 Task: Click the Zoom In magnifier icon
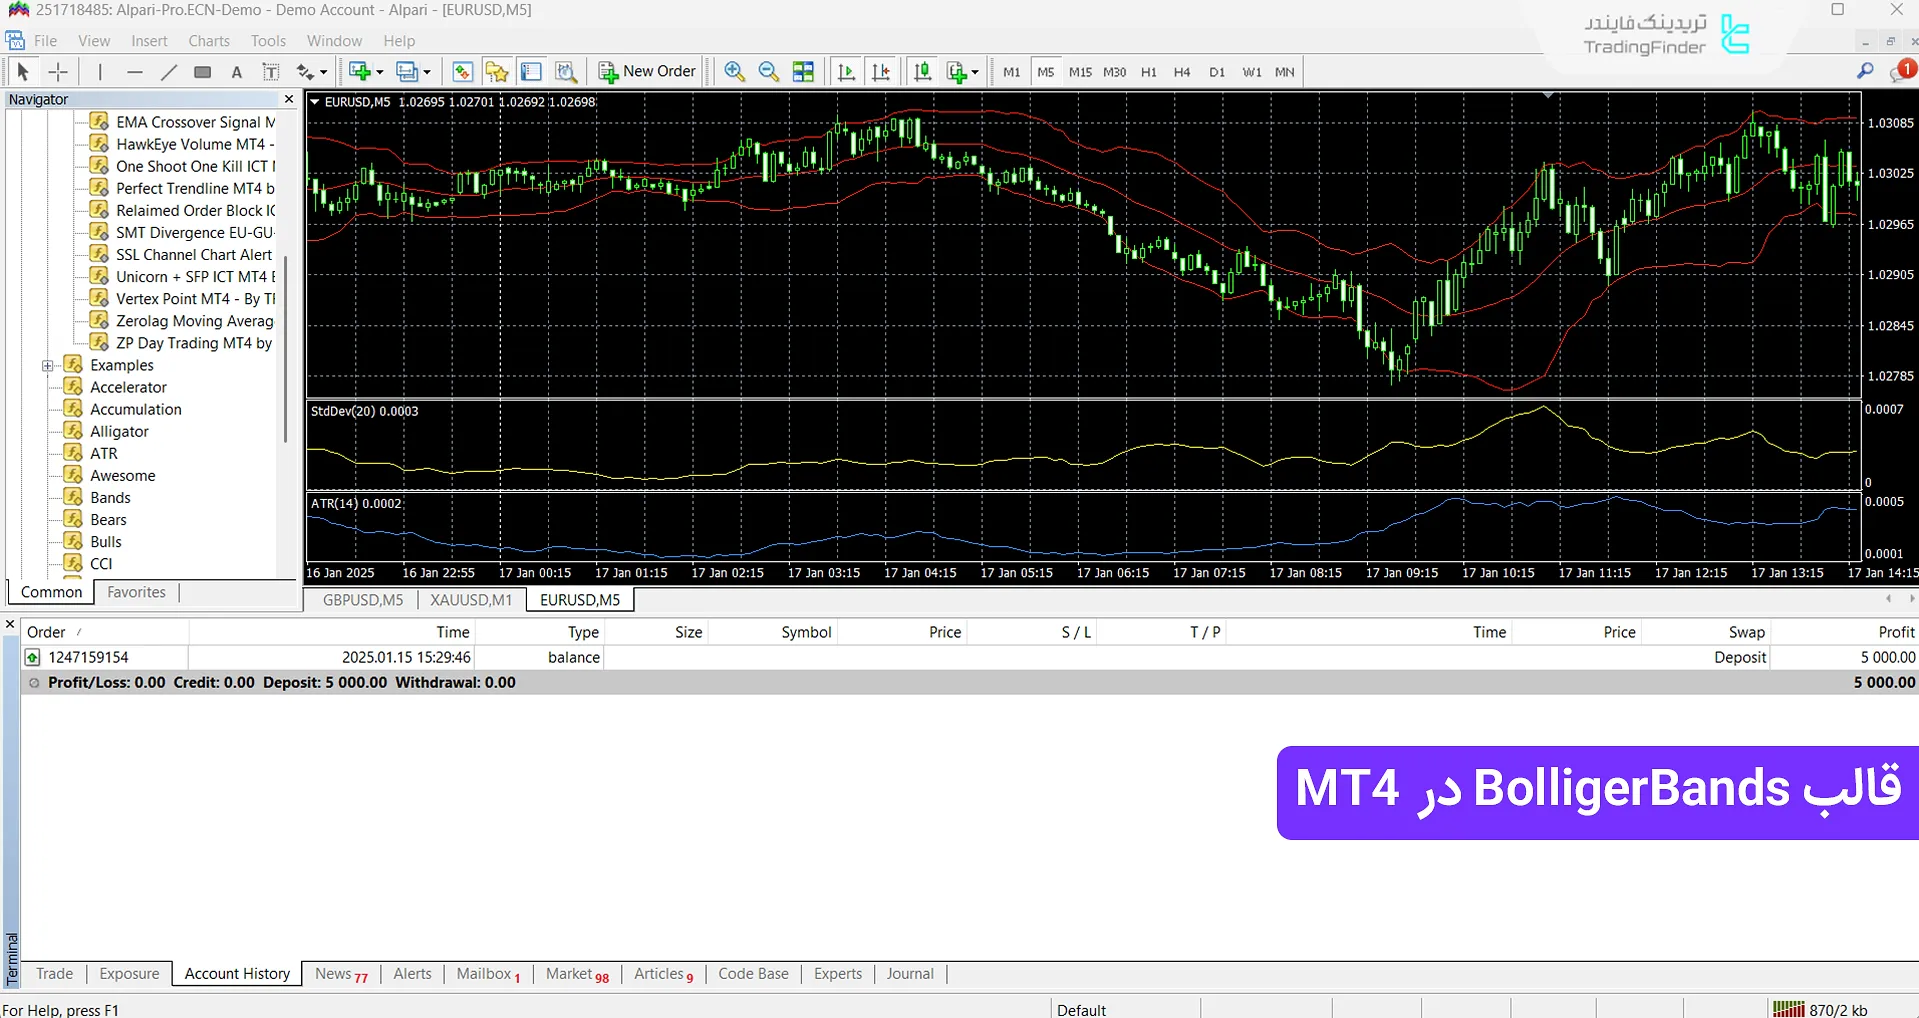pos(734,72)
